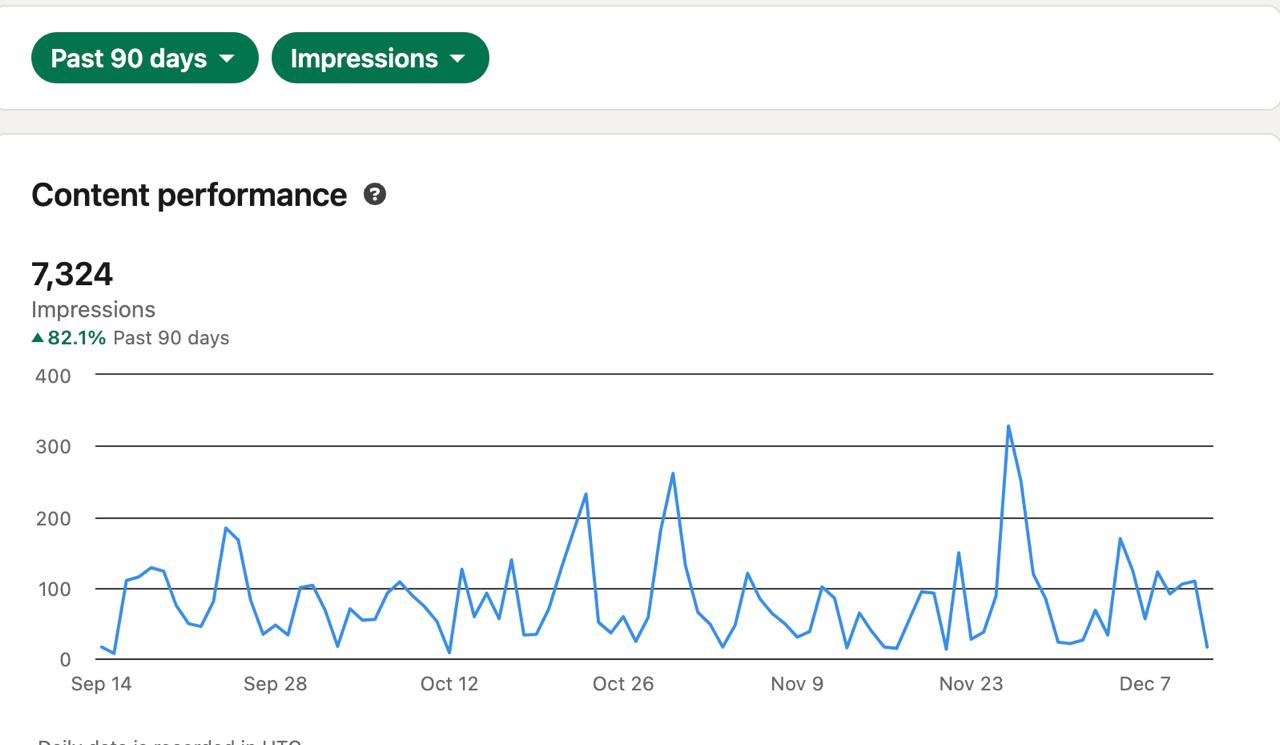1280x745 pixels.
Task: Select the Oct 12 date label
Action: (x=449, y=684)
